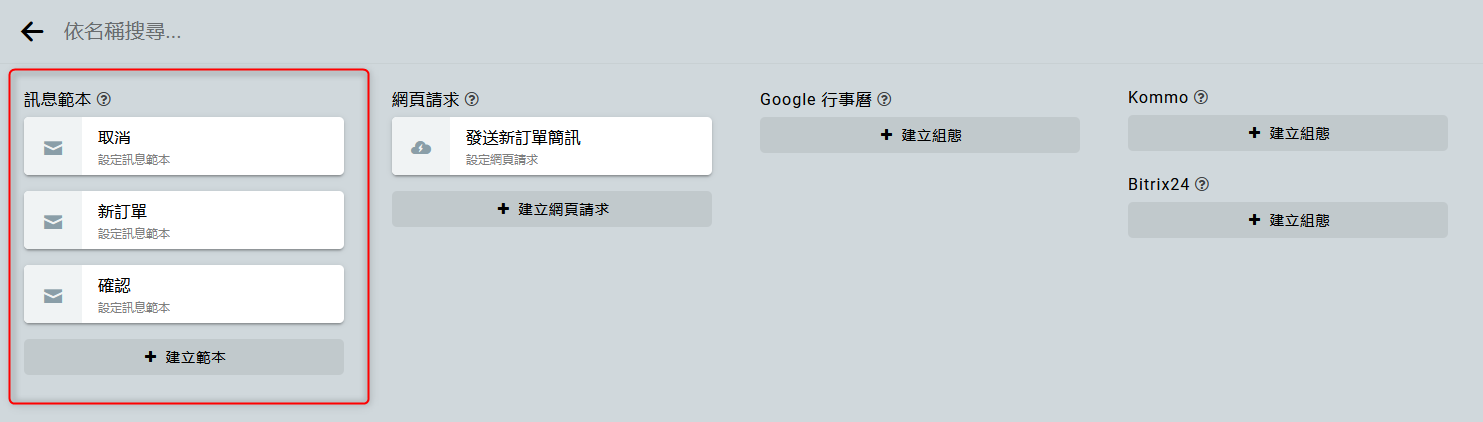Viewport: 1483px width, 422px height.
Task: Open the 發送新訂單簡訊 web request
Action: click(x=578, y=146)
